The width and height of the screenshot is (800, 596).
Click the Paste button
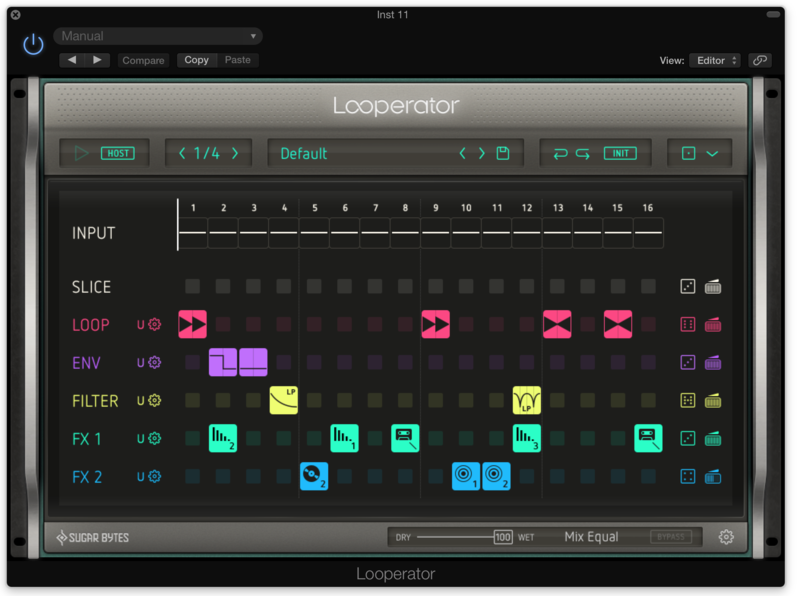pyautogui.click(x=238, y=60)
